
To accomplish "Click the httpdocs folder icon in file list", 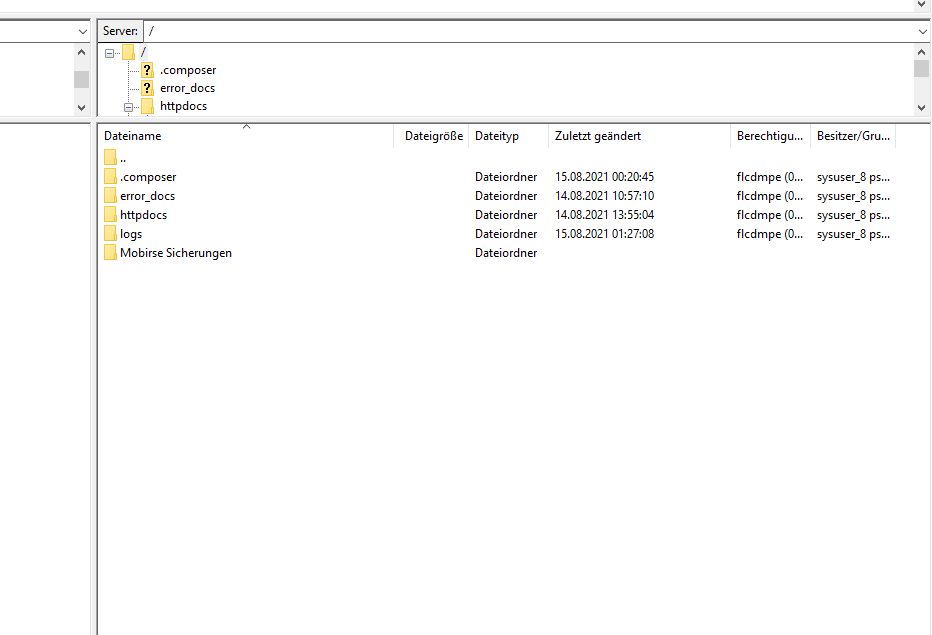I will 110,215.
